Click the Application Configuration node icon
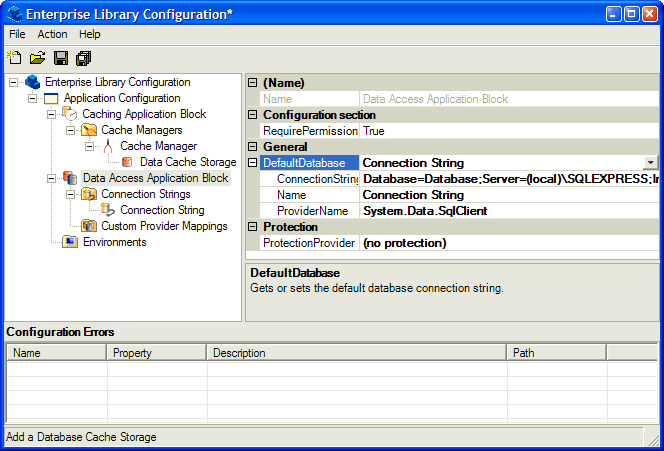This screenshot has width=664, height=451. pyautogui.click(x=51, y=98)
